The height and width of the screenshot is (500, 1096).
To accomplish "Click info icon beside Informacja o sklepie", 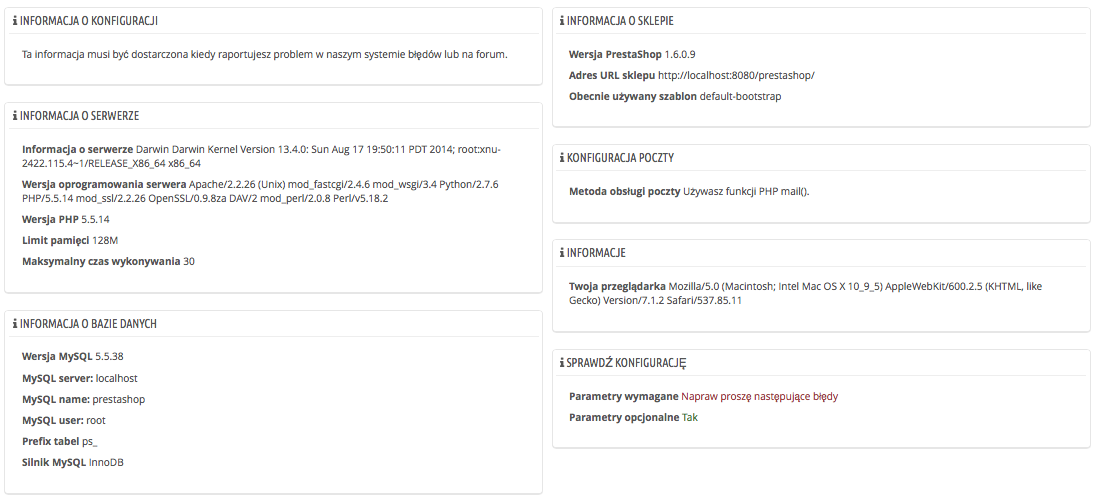I will 562,21.
